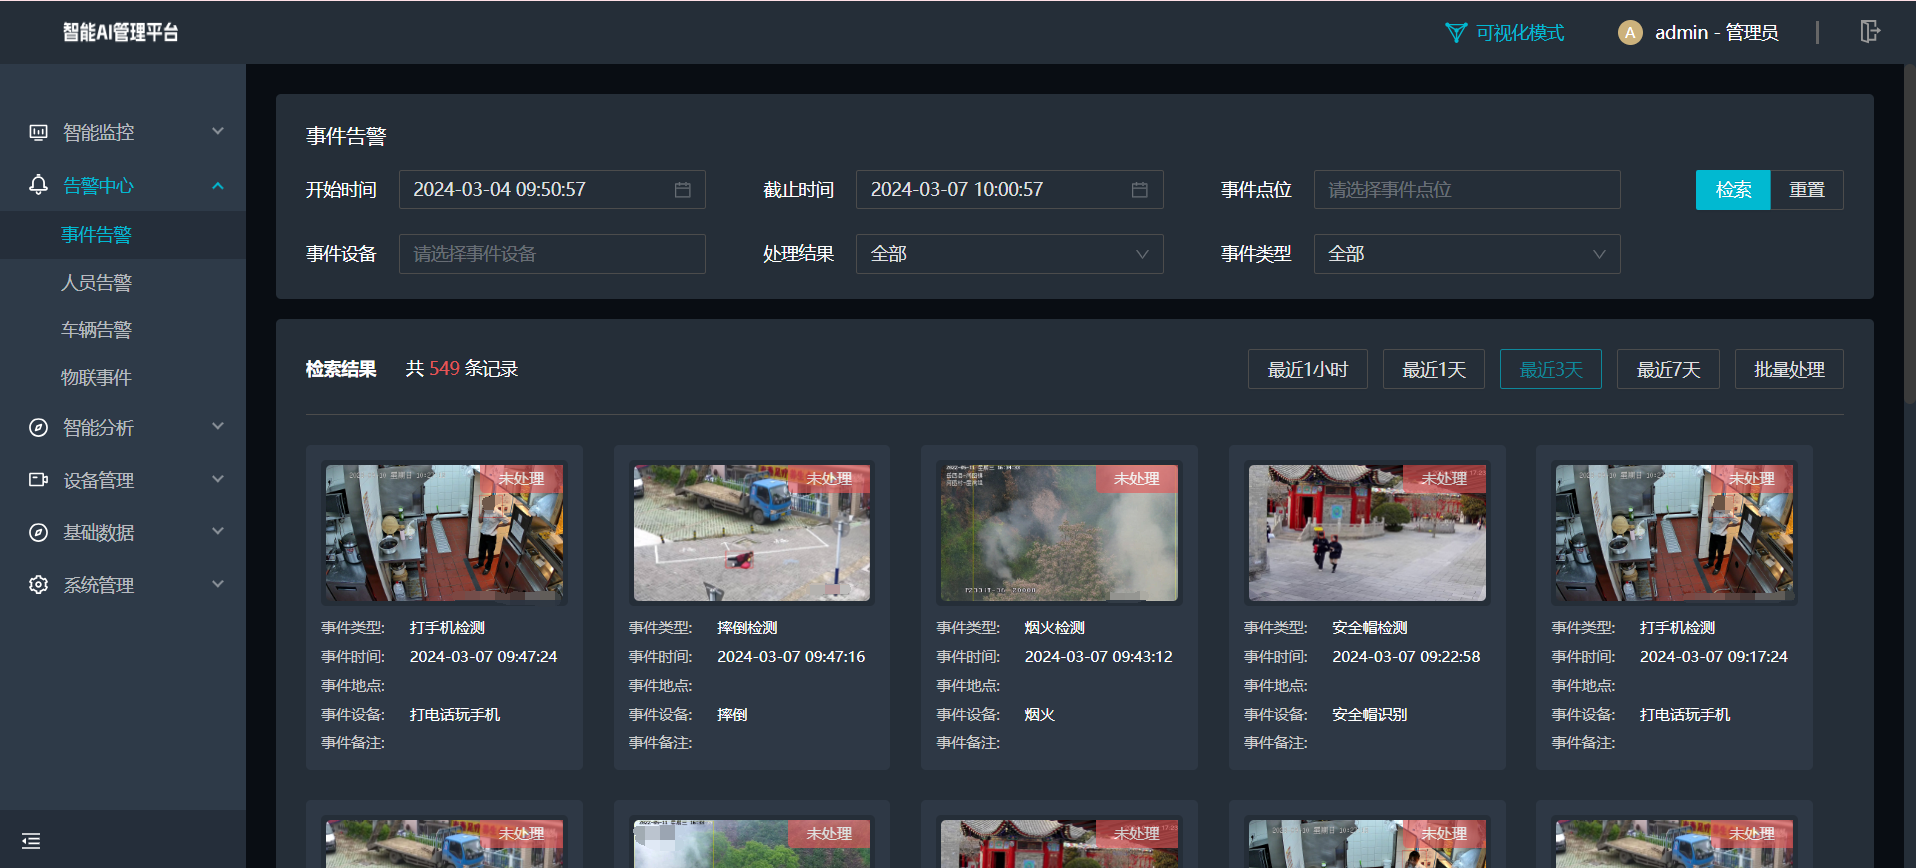
Task: Open the 处理结果 dropdown
Action: 1009,254
